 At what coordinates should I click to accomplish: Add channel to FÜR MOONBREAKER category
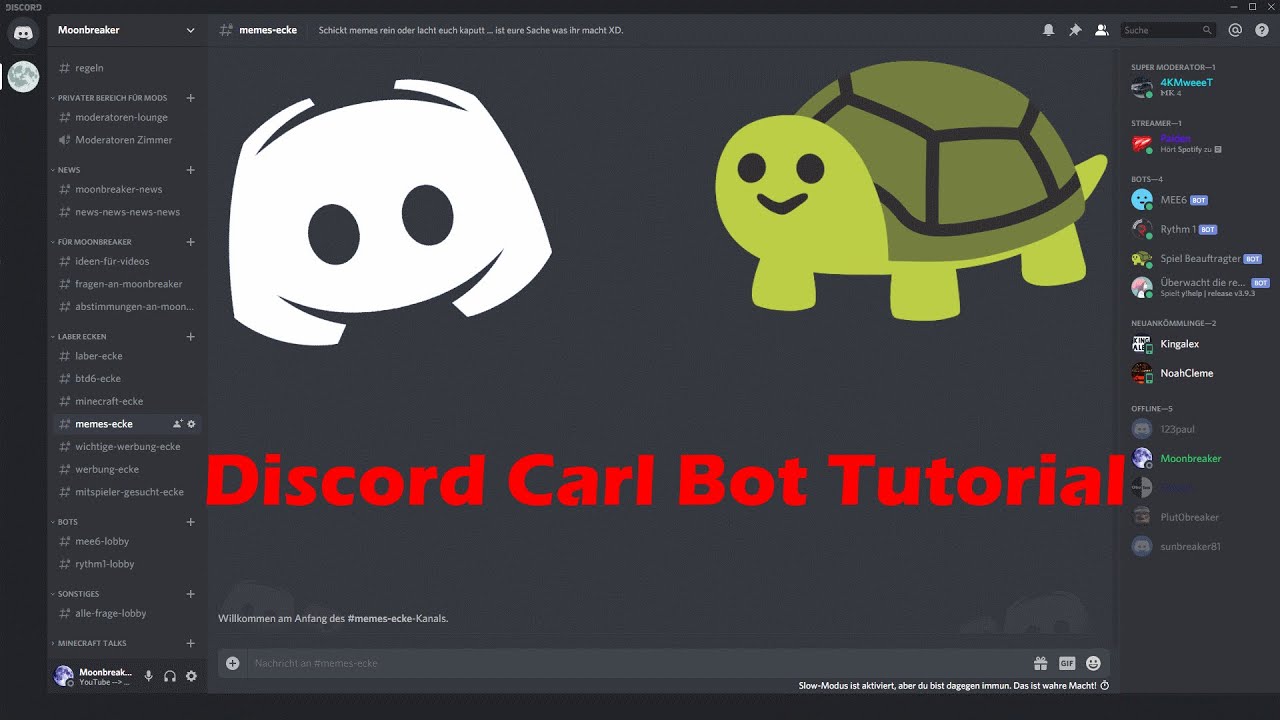[190, 242]
